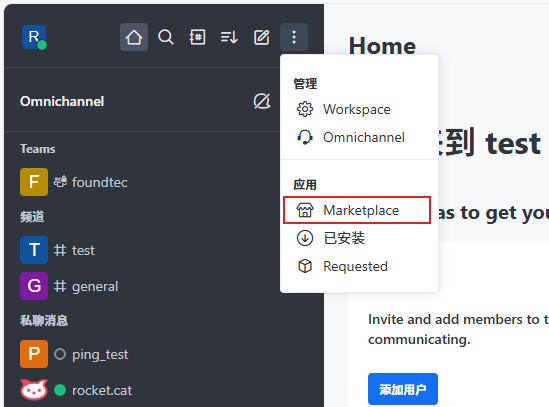Click the Home icon in sidebar header
This screenshot has width=549, height=407.
[134, 37]
